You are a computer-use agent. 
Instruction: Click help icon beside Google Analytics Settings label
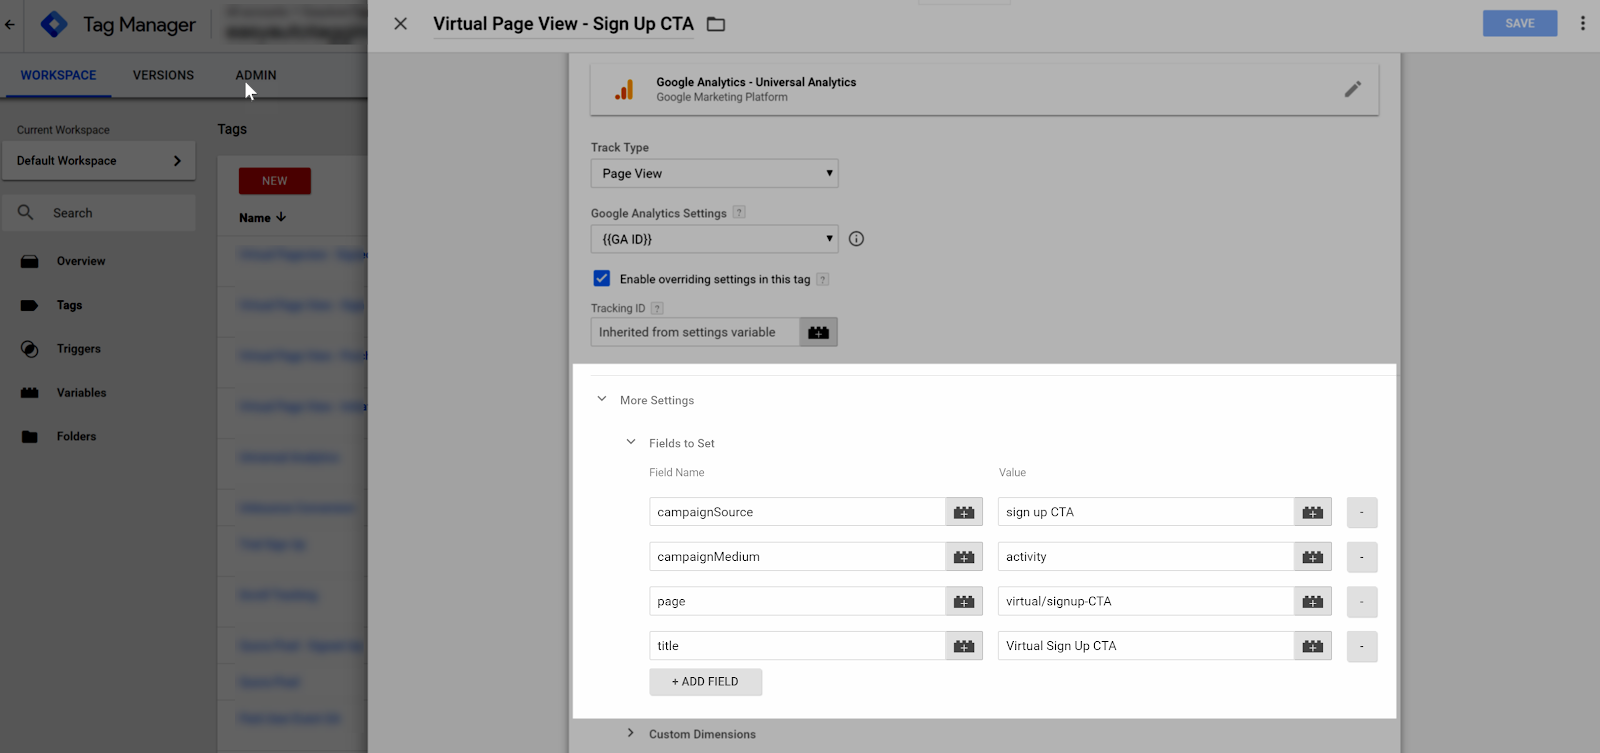[x=739, y=212]
